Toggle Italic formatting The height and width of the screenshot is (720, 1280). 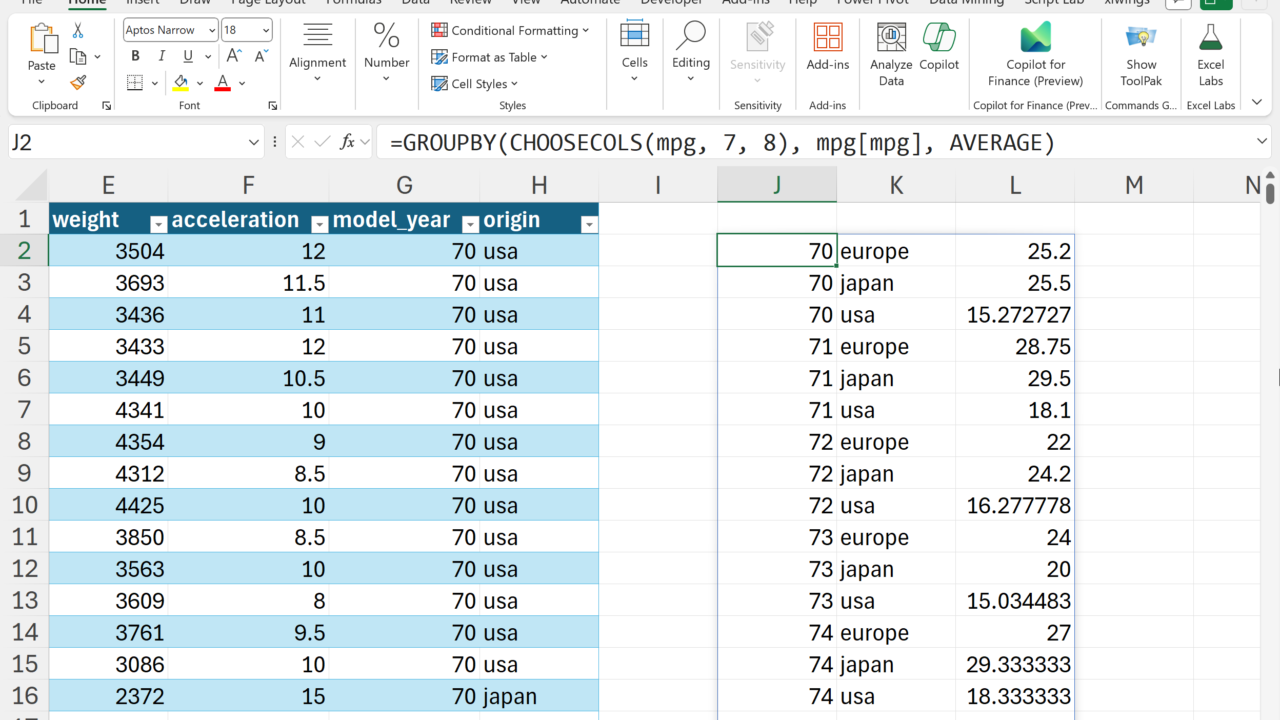[161, 56]
